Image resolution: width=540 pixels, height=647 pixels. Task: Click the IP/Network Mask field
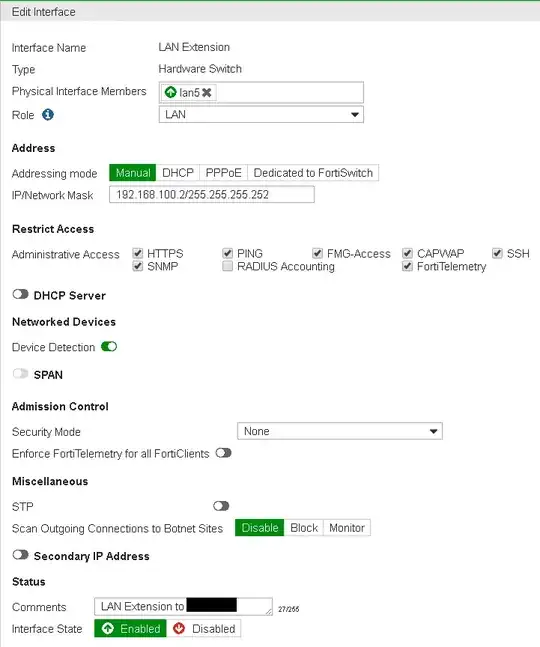coord(212,194)
